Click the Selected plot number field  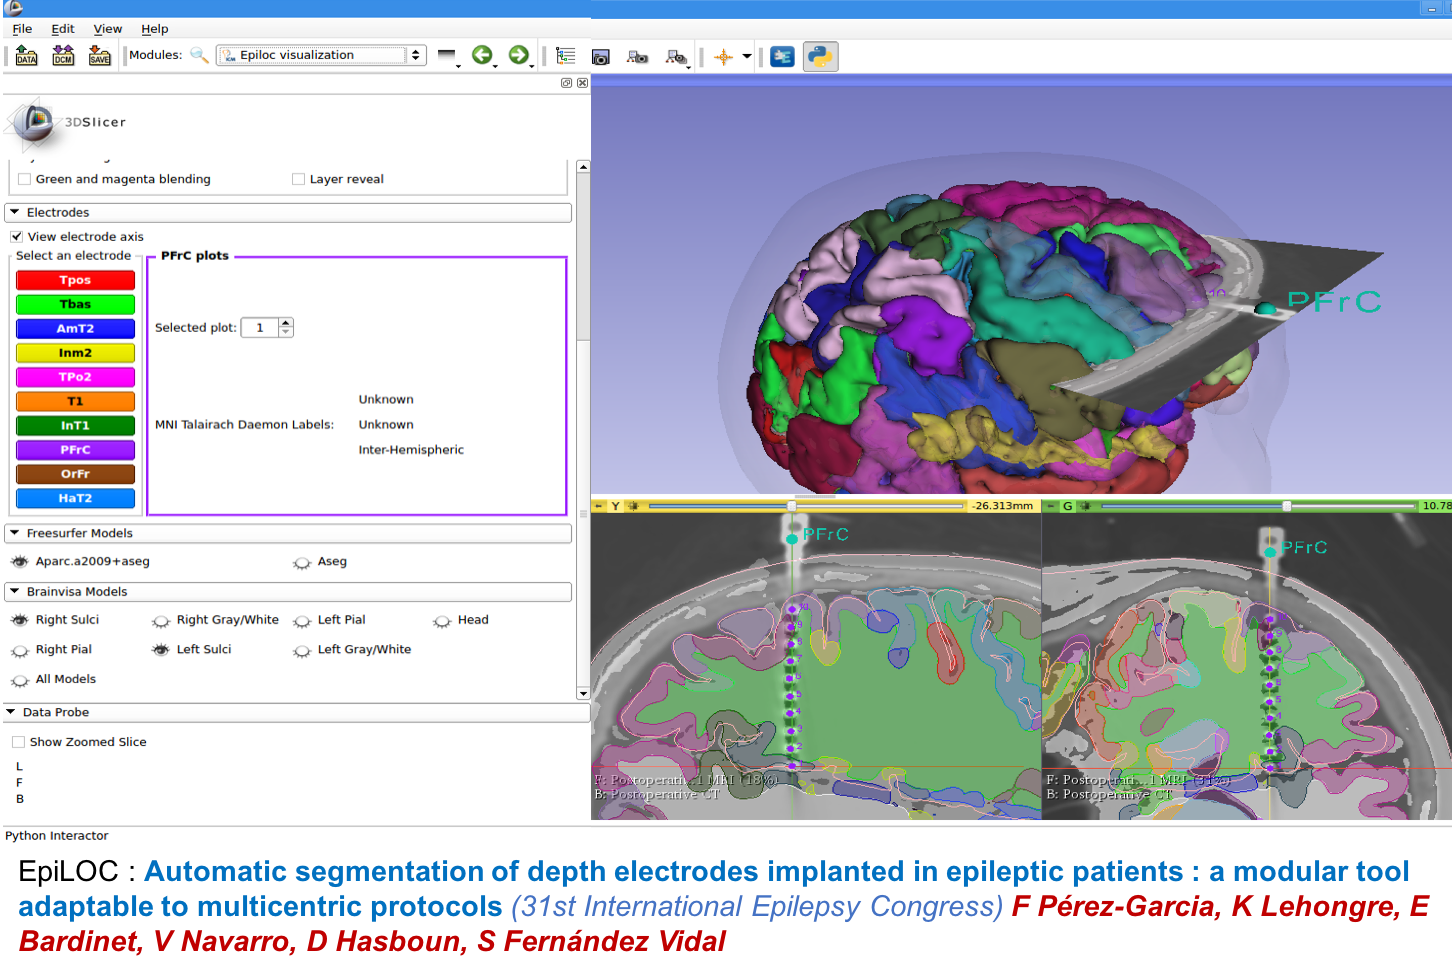260,328
